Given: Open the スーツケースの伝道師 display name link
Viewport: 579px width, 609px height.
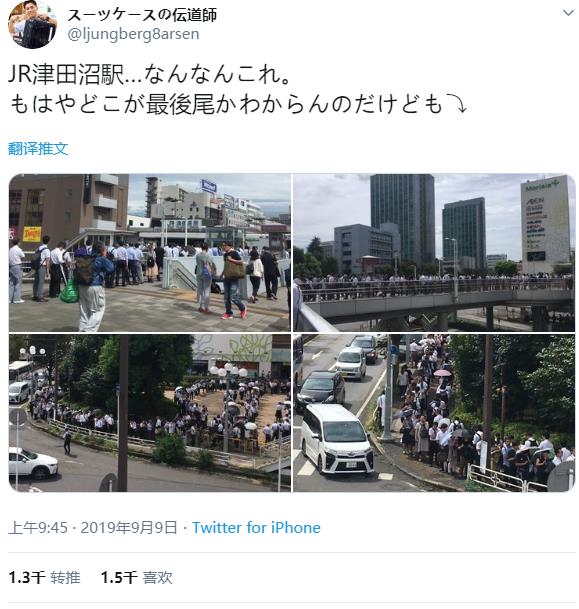Looking at the screenshot, I should point(142,15).
